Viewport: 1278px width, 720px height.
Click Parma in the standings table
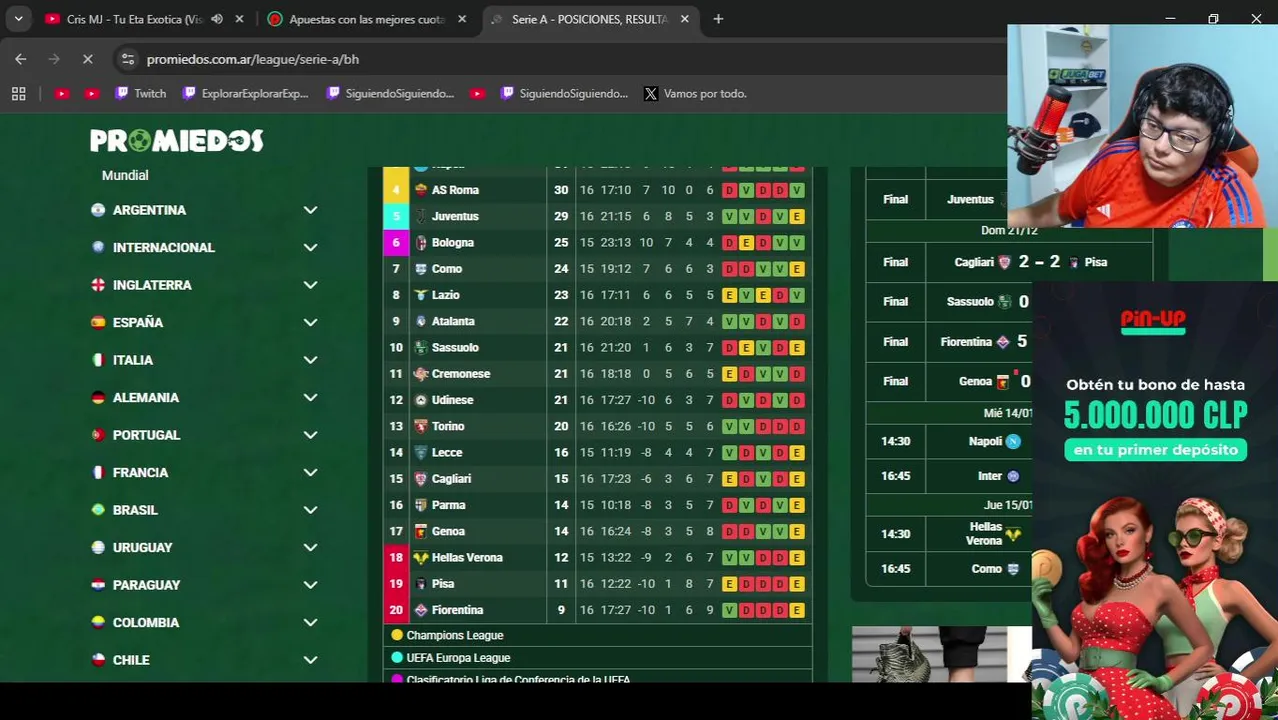pyautogui.click(x=448, y=505)
